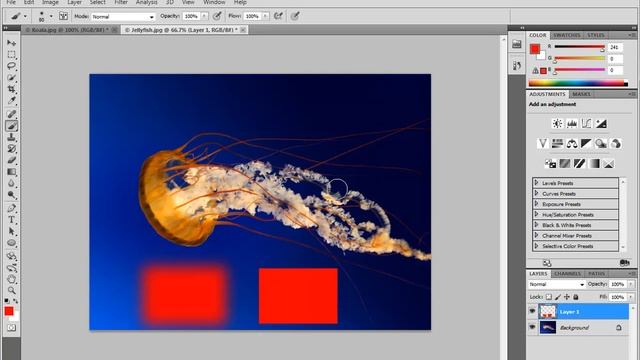Viewport: 640px width, 360px height.
Task: Hide Layer 1 with eye icon
Action: coord(532,311)
